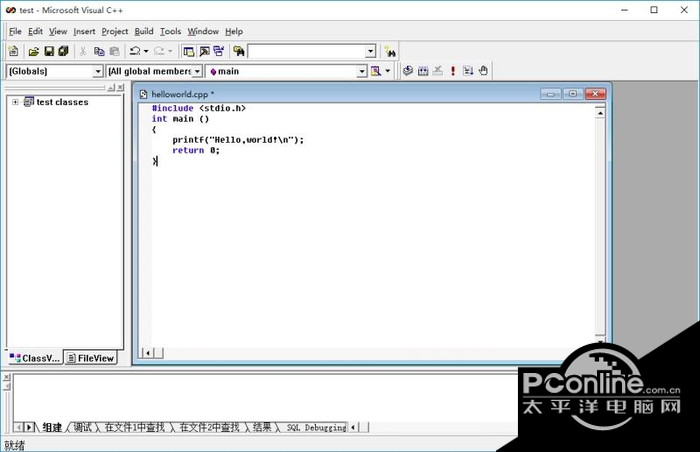The image size is (700, 452).
Task: Click the Cut scissors icon
Action: coord(83,51)
